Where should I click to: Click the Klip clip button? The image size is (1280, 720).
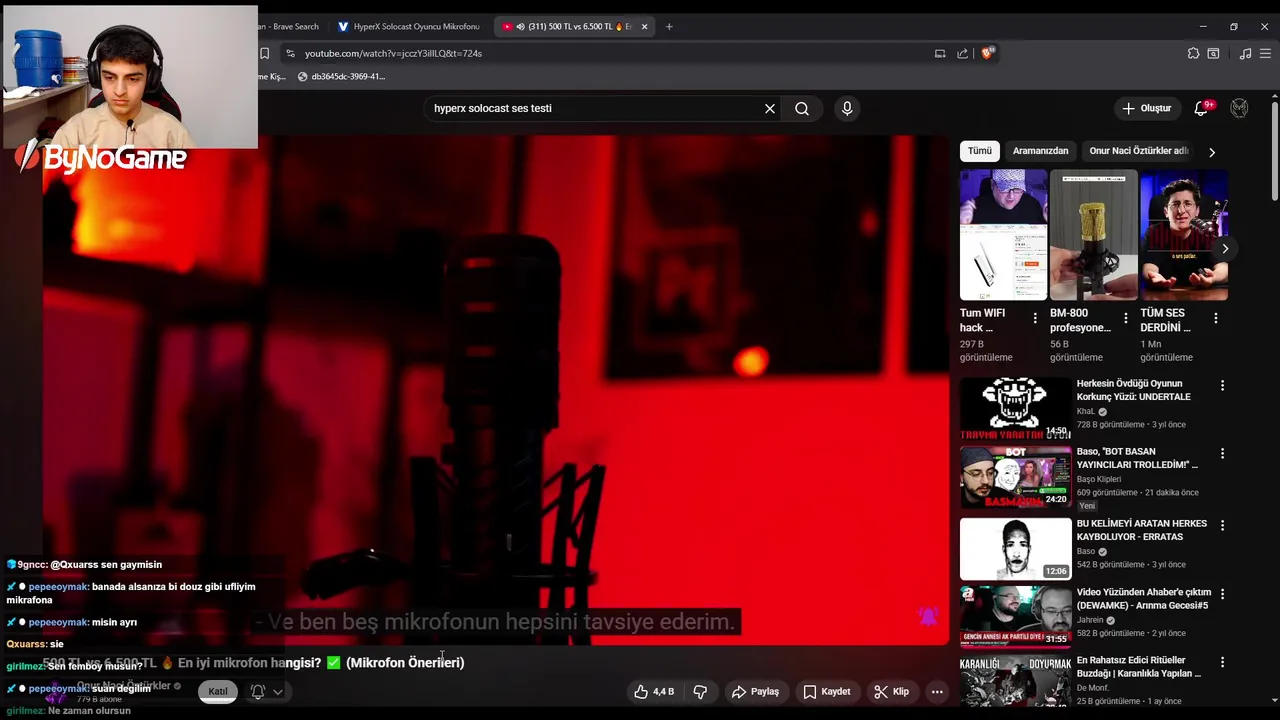tap(891, 691)
